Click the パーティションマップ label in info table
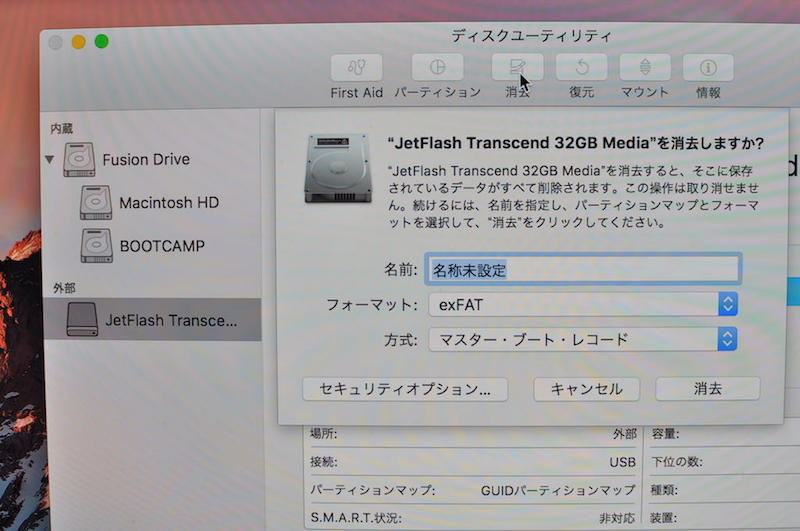Viewport: 800px width, 531px height. coord(373,490)
